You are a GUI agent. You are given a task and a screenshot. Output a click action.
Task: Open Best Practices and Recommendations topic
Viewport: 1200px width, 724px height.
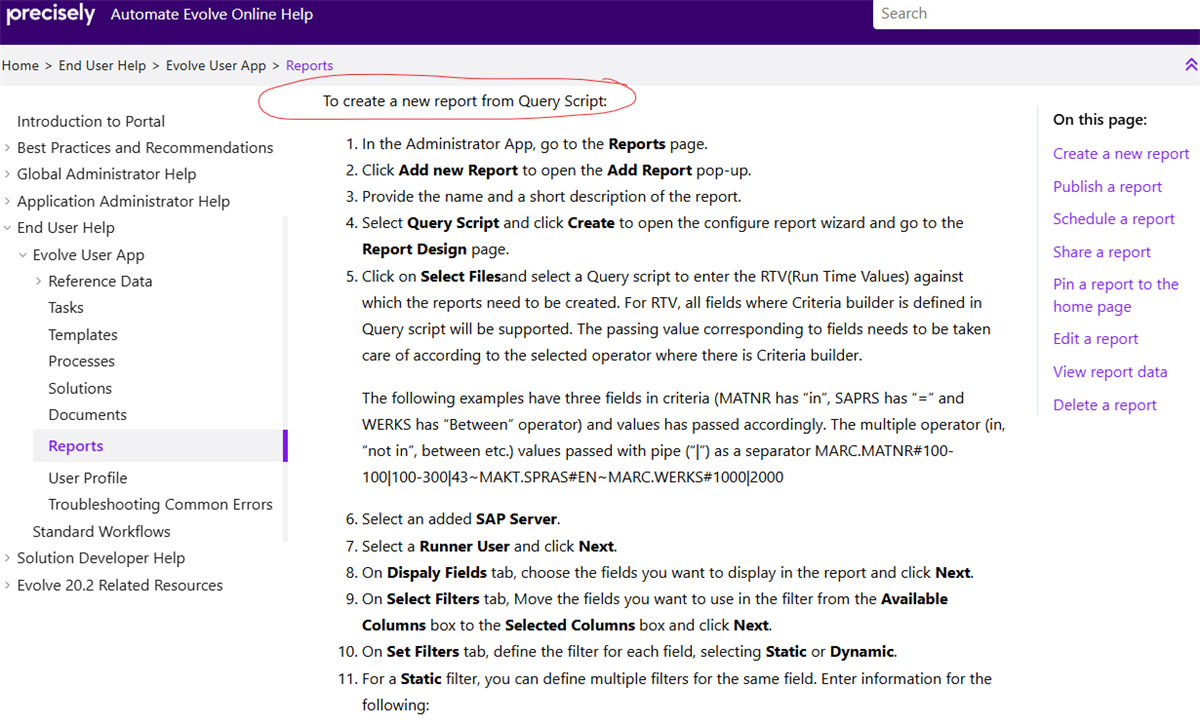tap(145, 147)
